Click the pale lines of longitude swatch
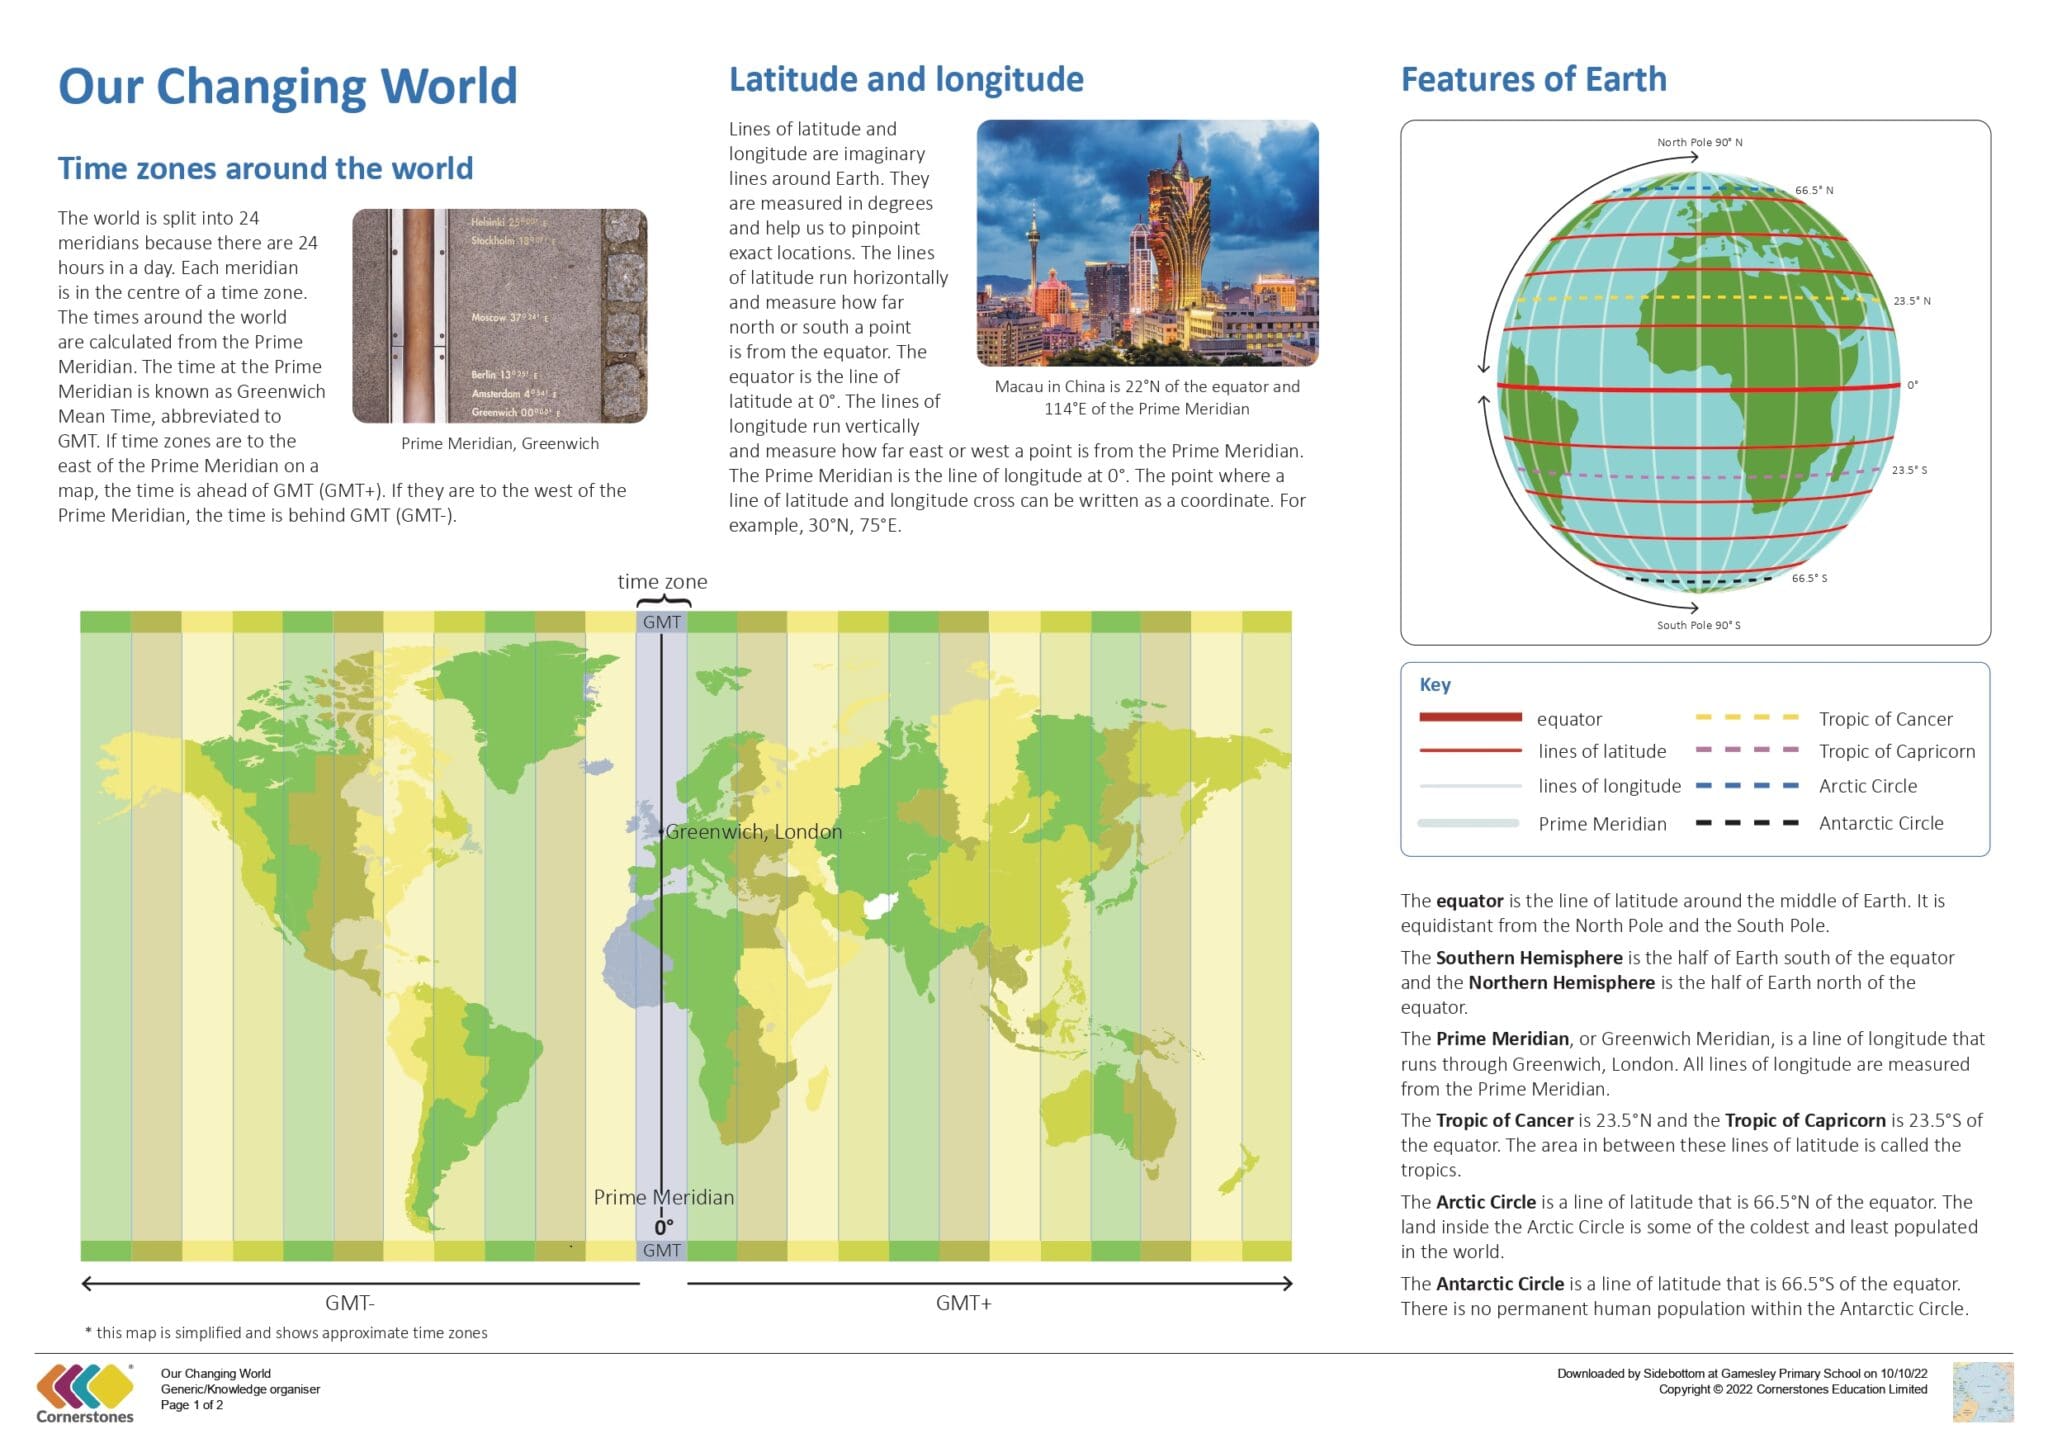This screenshot has width=2048, height=1448. click(1470, 786)
